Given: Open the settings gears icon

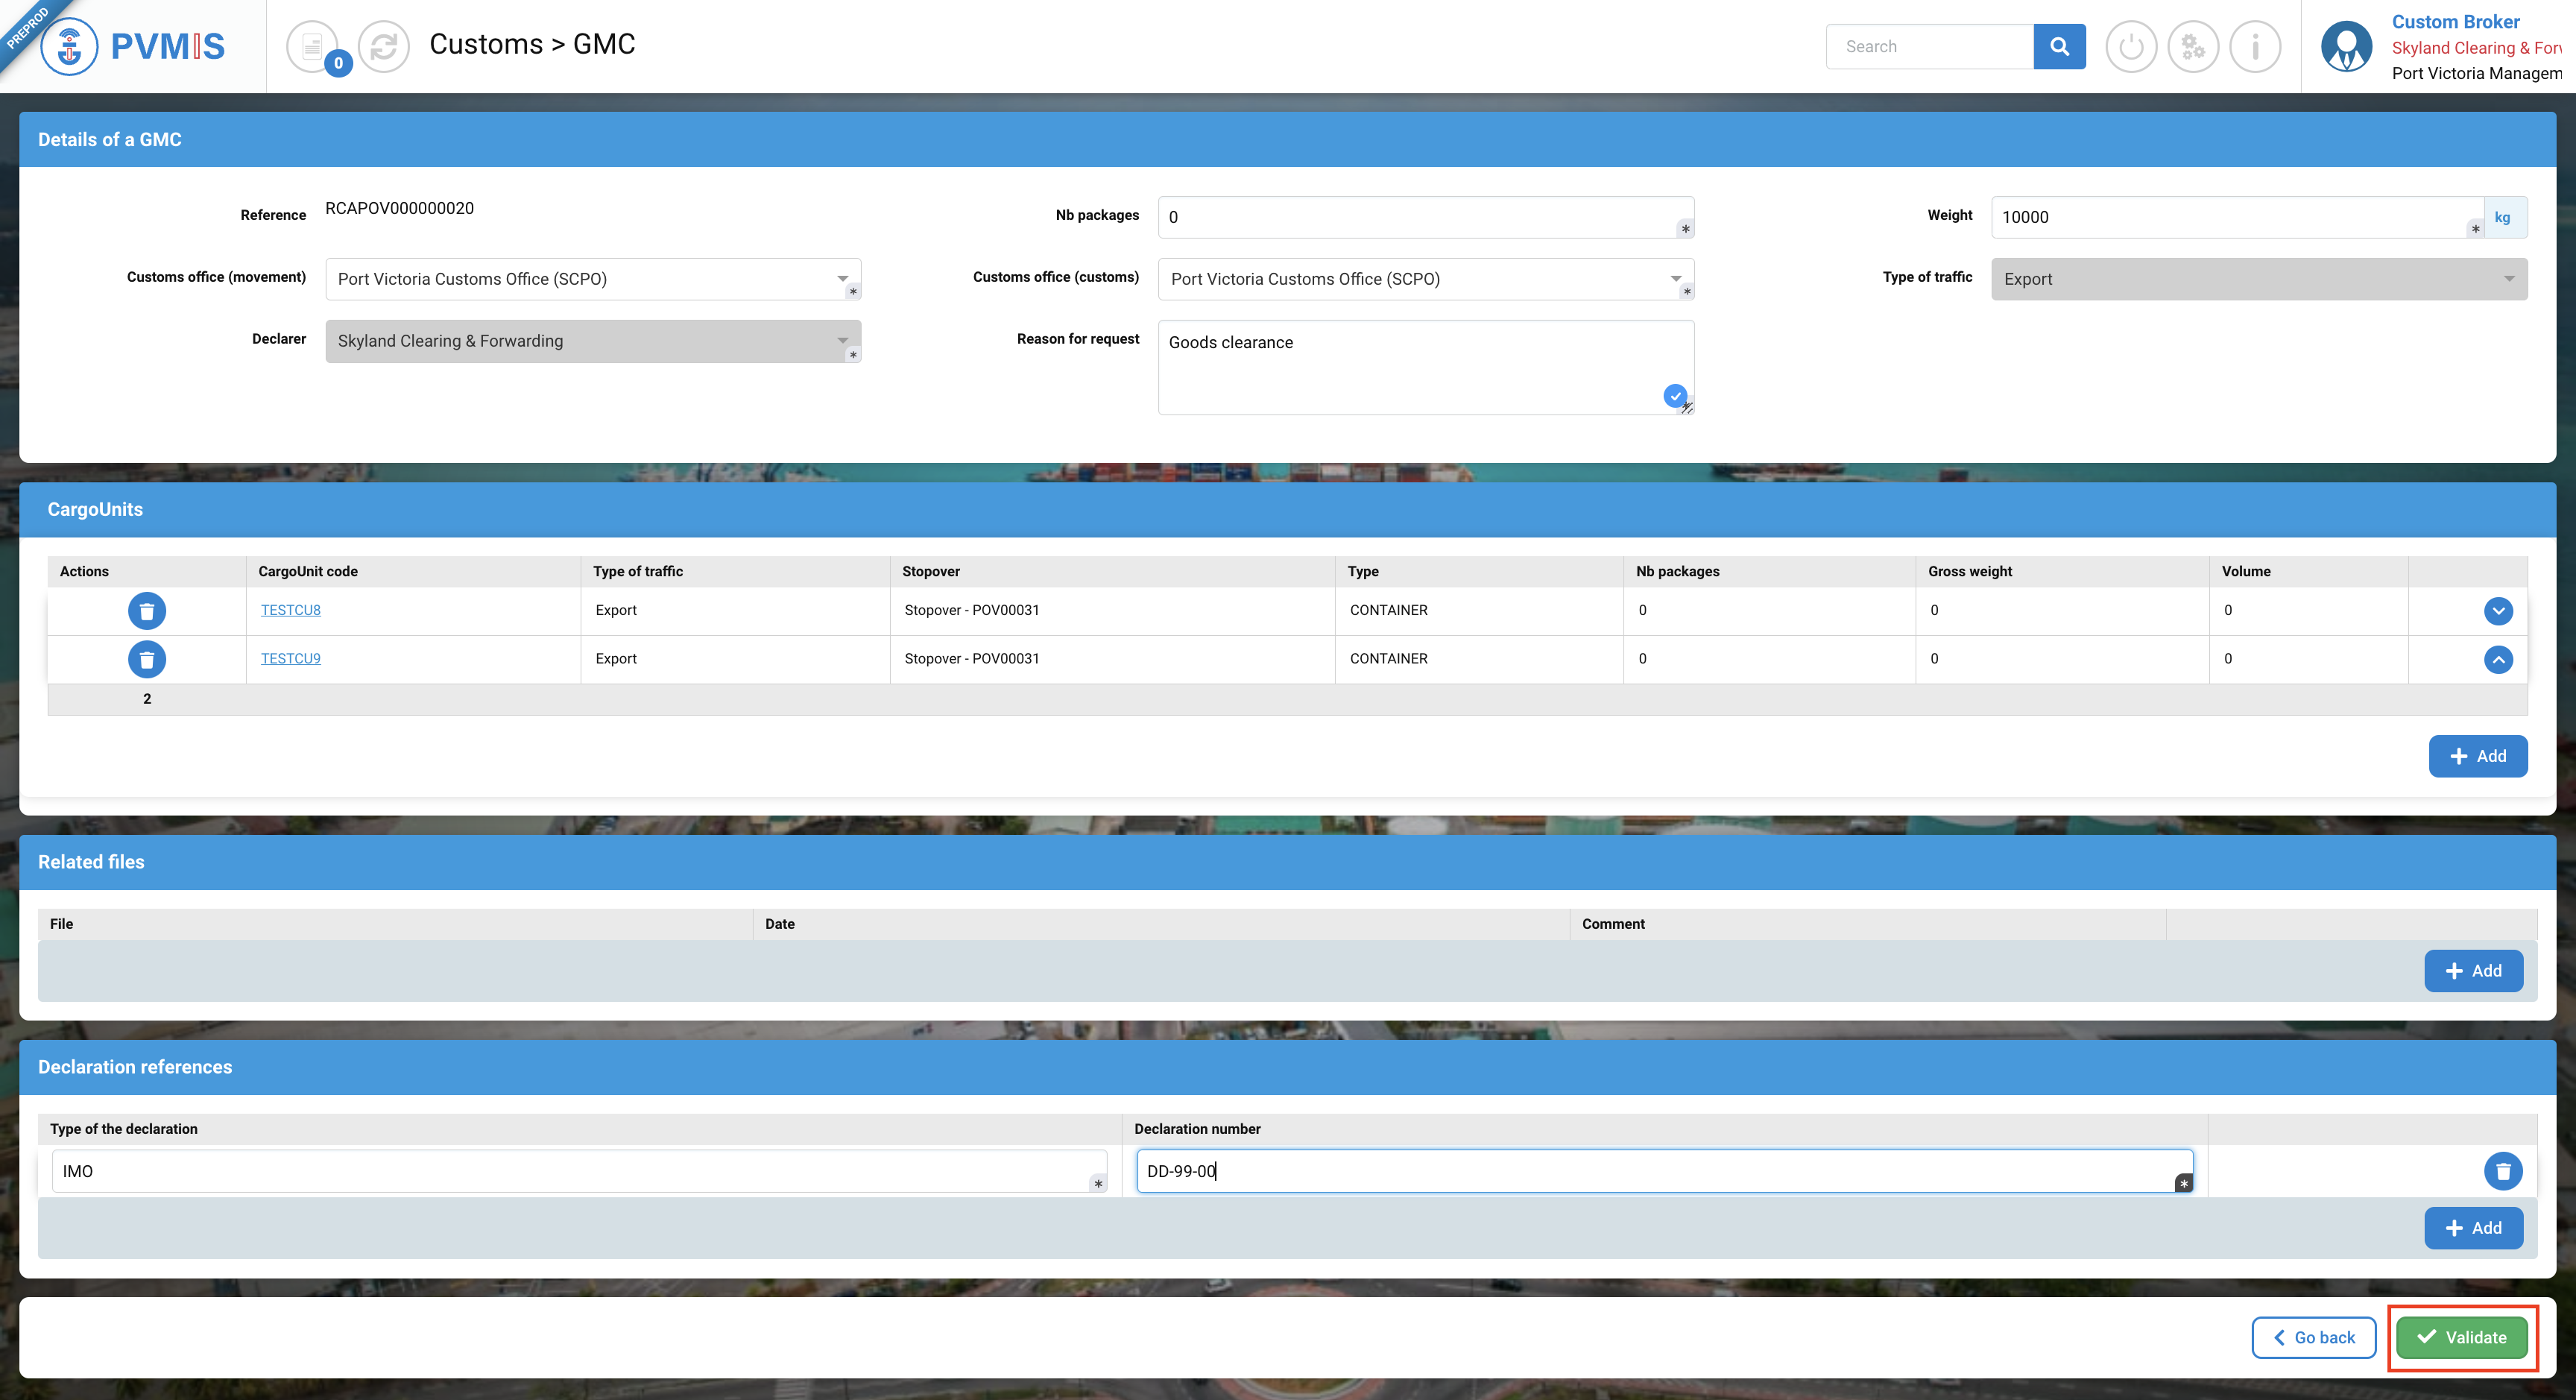Looking at the screenshot, I should click(2193, 46).
